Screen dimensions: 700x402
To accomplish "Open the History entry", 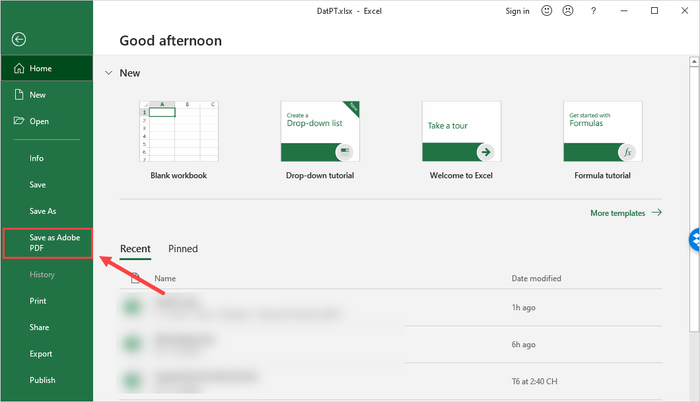I will (x=42, y=274).
